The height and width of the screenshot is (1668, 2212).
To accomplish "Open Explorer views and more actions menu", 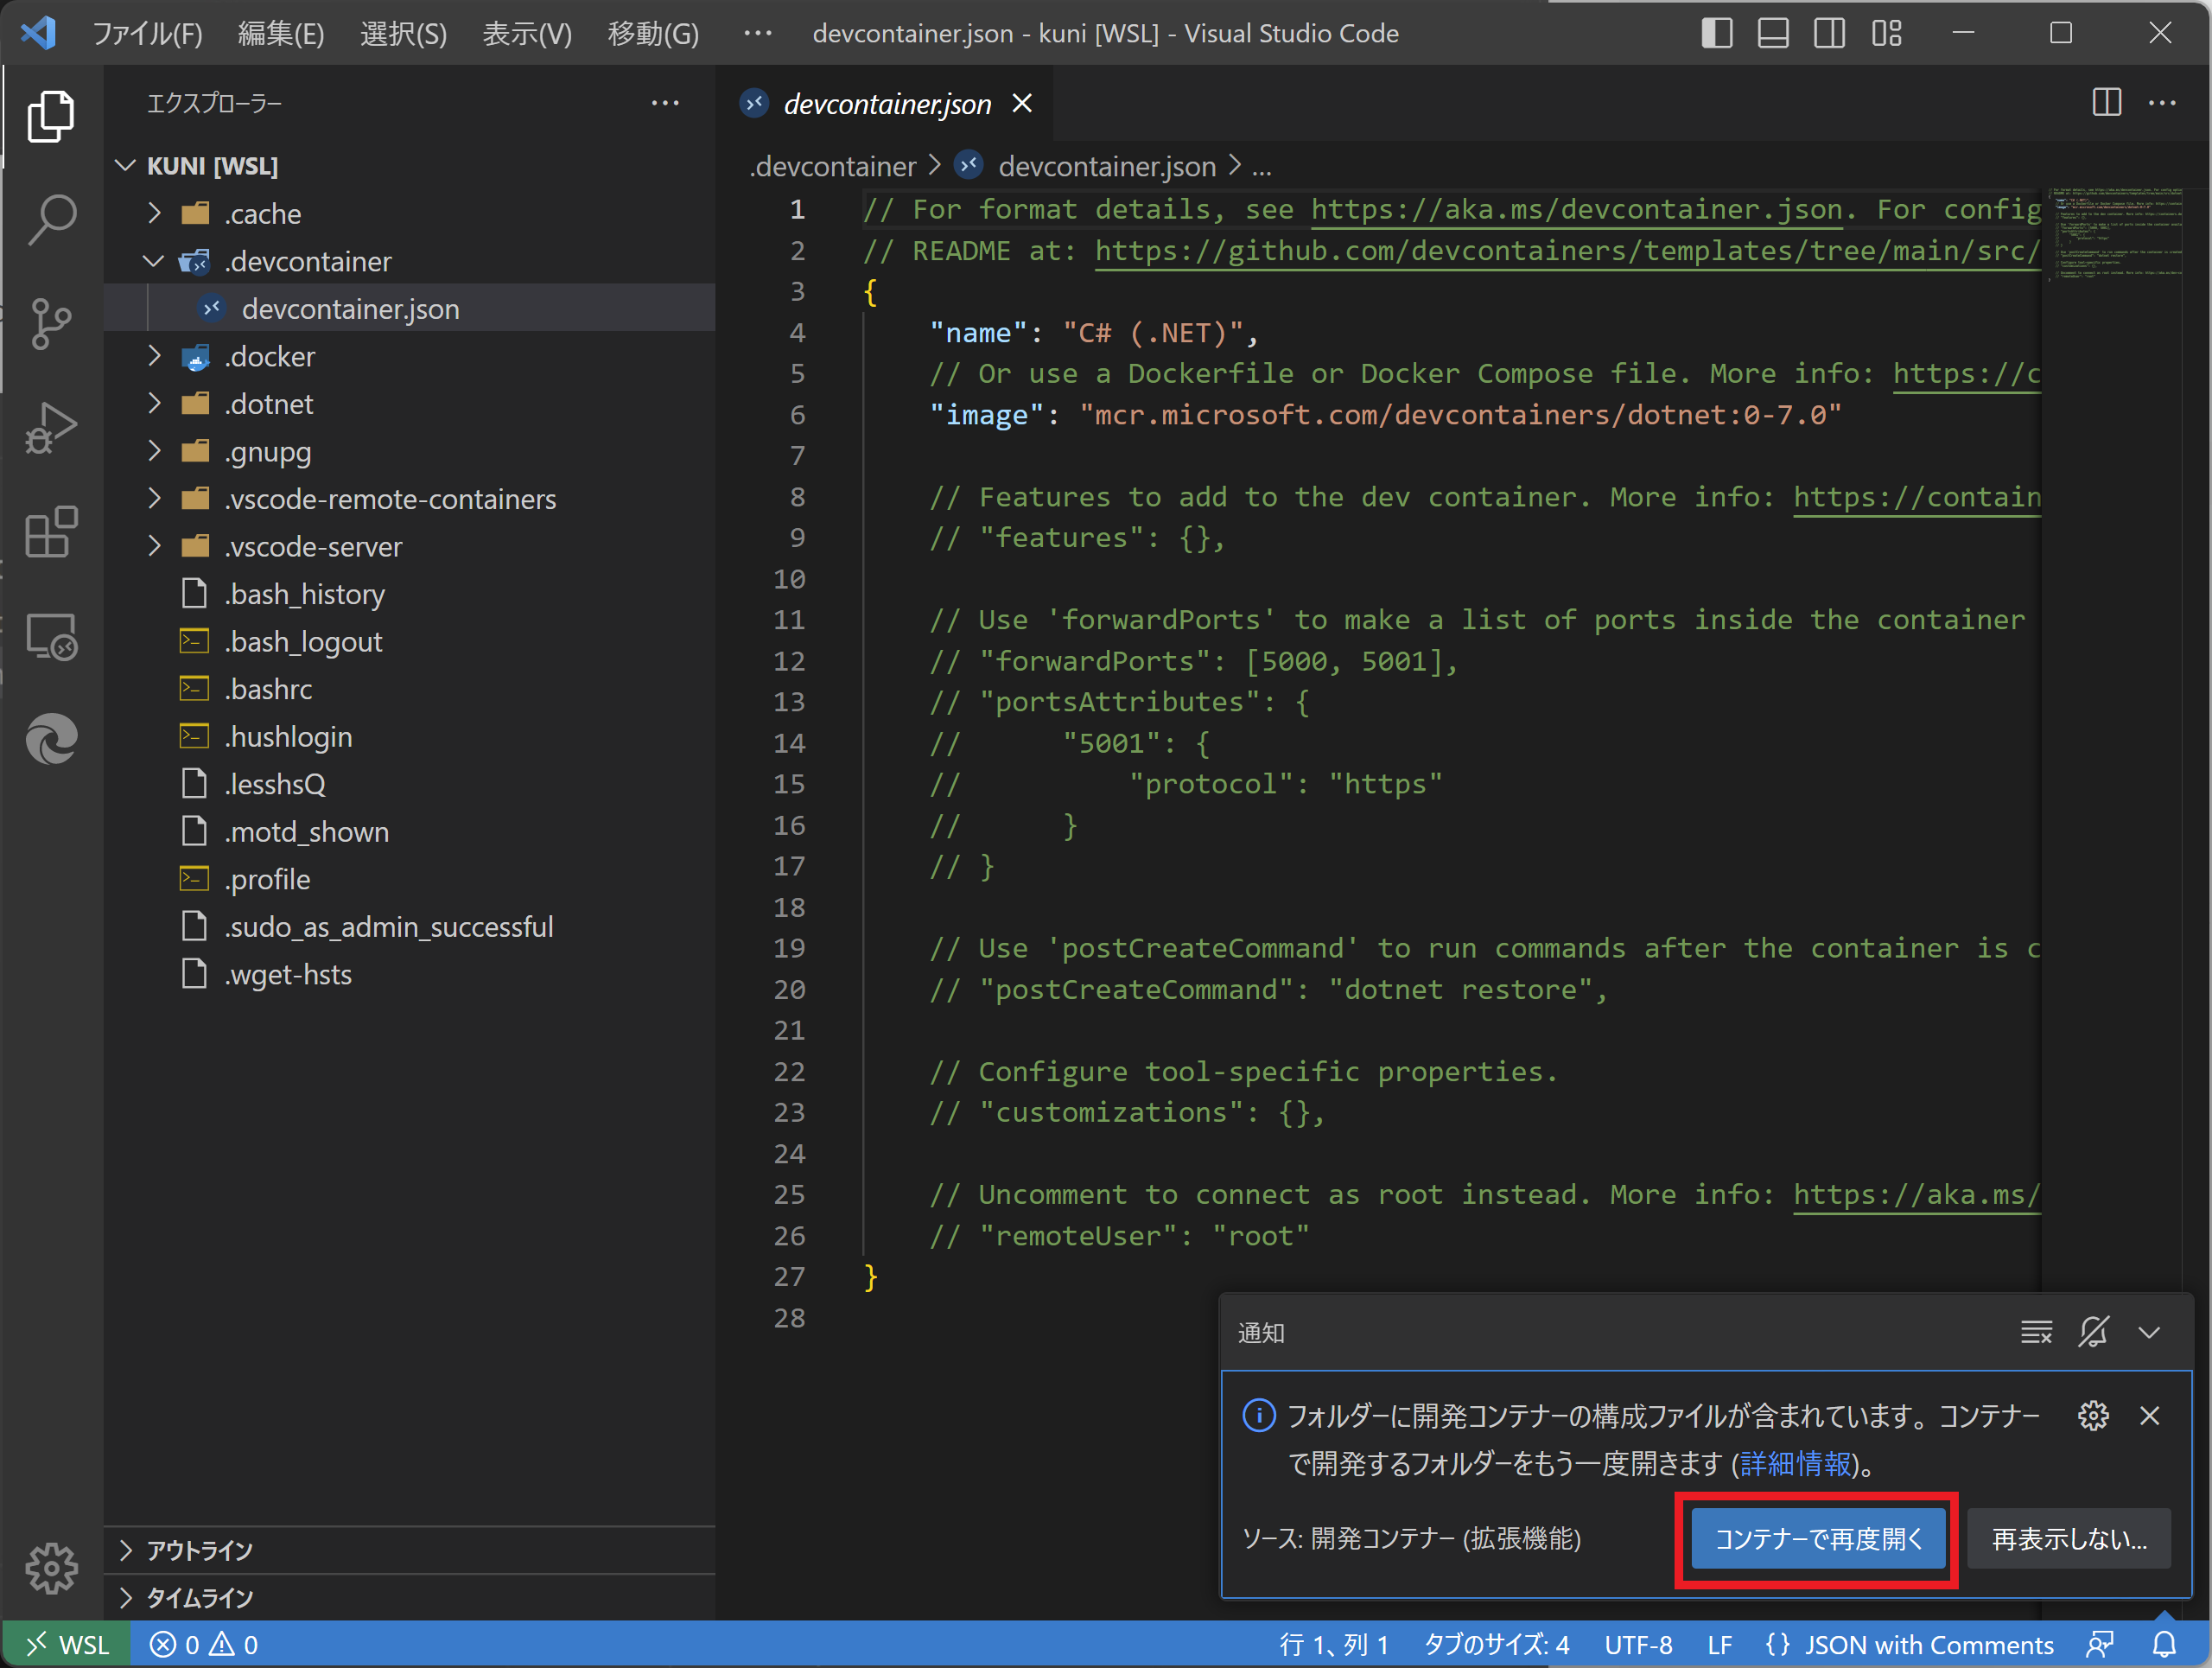I will point(665,103).
